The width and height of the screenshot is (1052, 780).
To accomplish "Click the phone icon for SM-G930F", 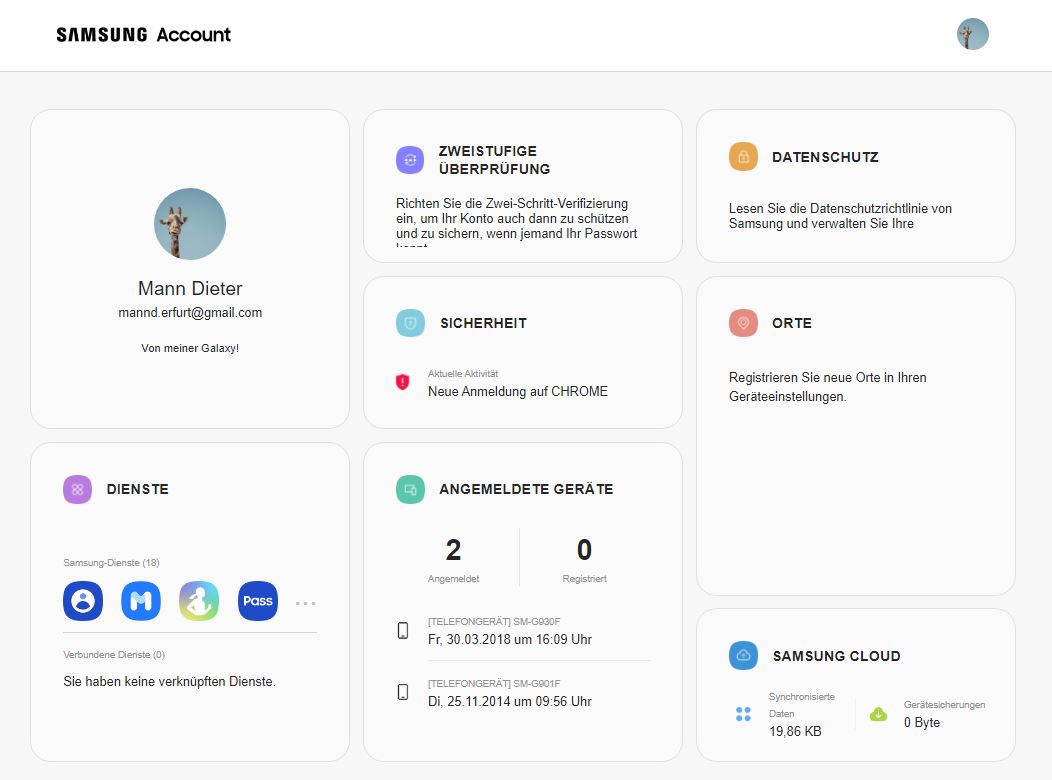I will point(403,630).
